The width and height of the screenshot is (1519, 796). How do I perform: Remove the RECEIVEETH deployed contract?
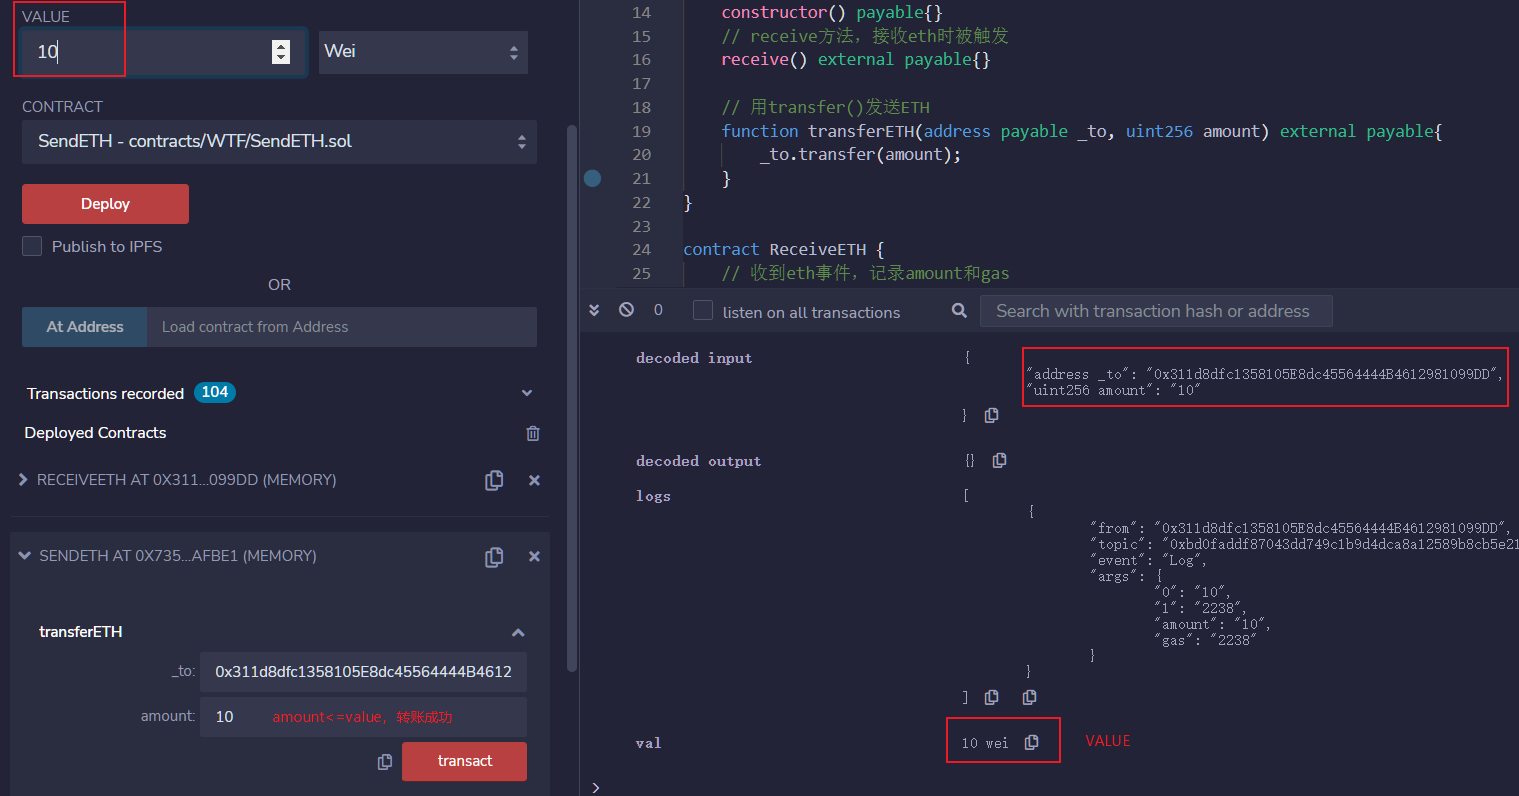tap(534, 481)
